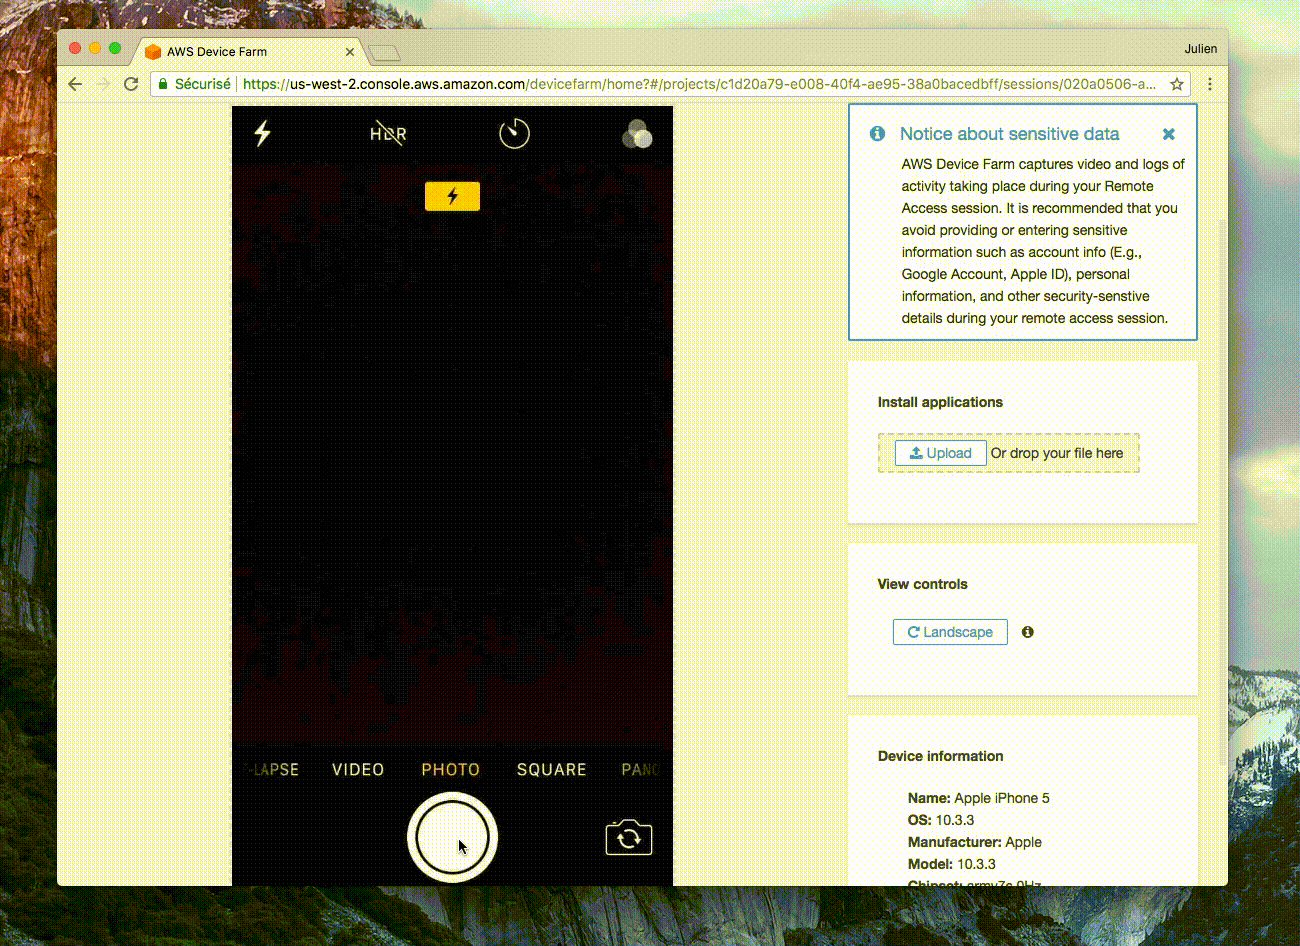The width and height of the screenshot is (1300, 946).
Task: Bookmark this page with the star icon
Action: [1177, 84]
